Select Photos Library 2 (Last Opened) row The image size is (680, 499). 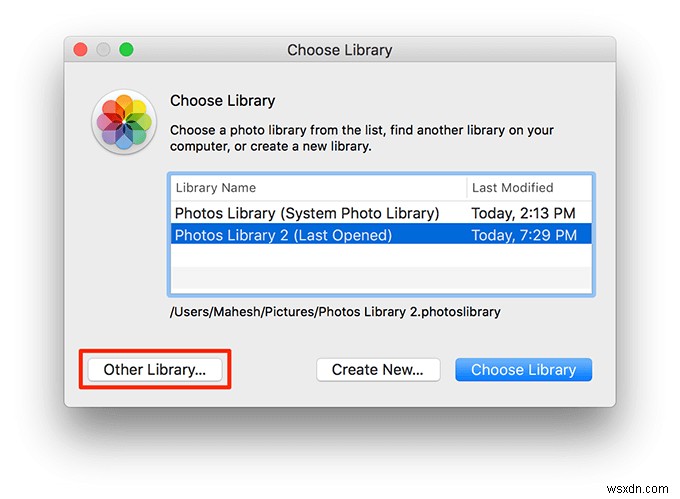(x=283, y=235)
